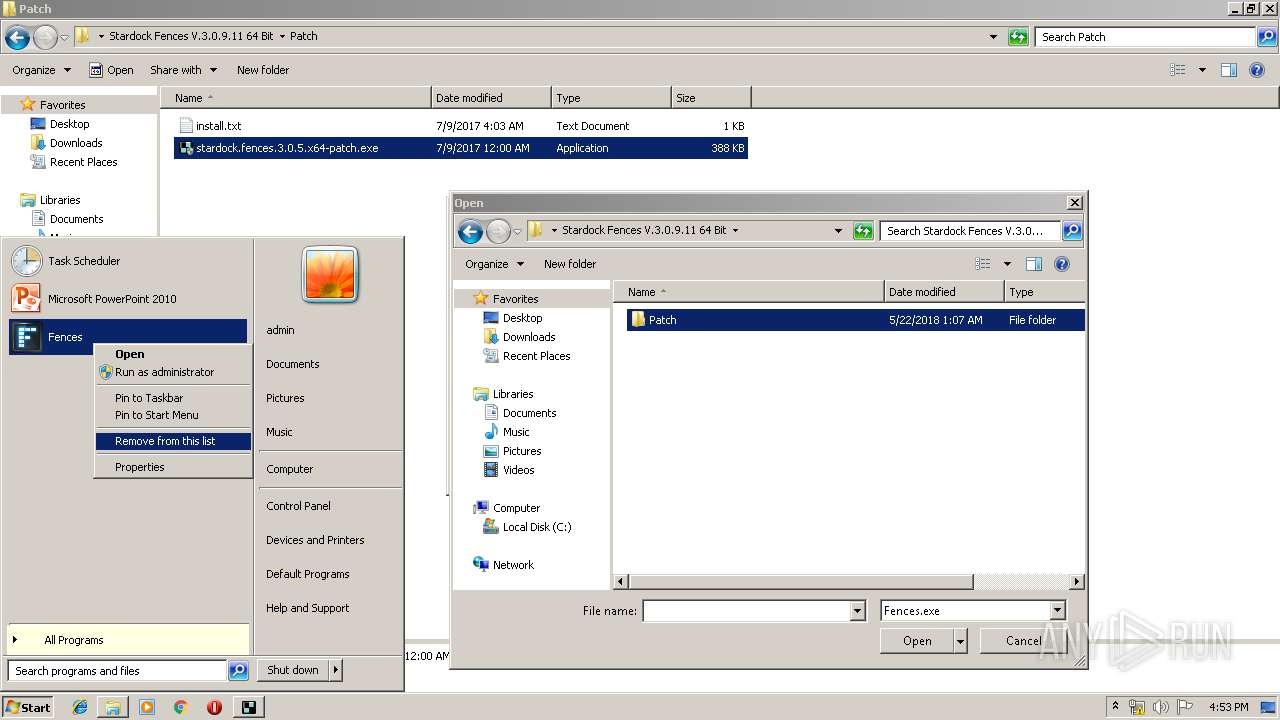Open Organize menu in Patch window
1280x720 pixels.
tap(42, 70)
